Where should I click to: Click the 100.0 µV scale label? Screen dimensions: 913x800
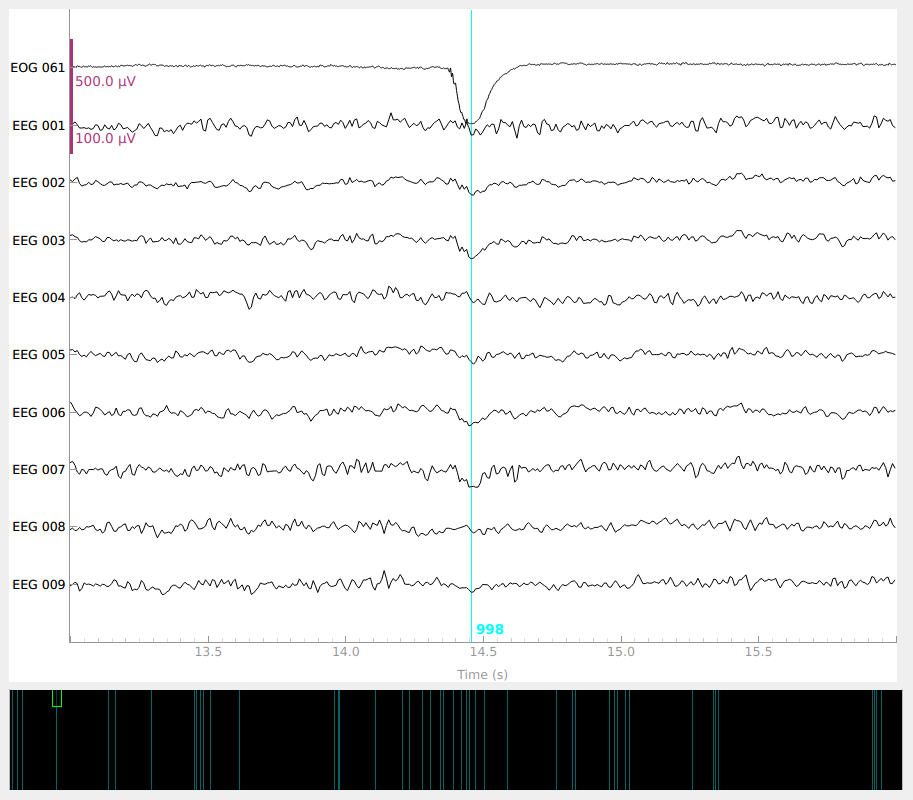pos(105,139)
